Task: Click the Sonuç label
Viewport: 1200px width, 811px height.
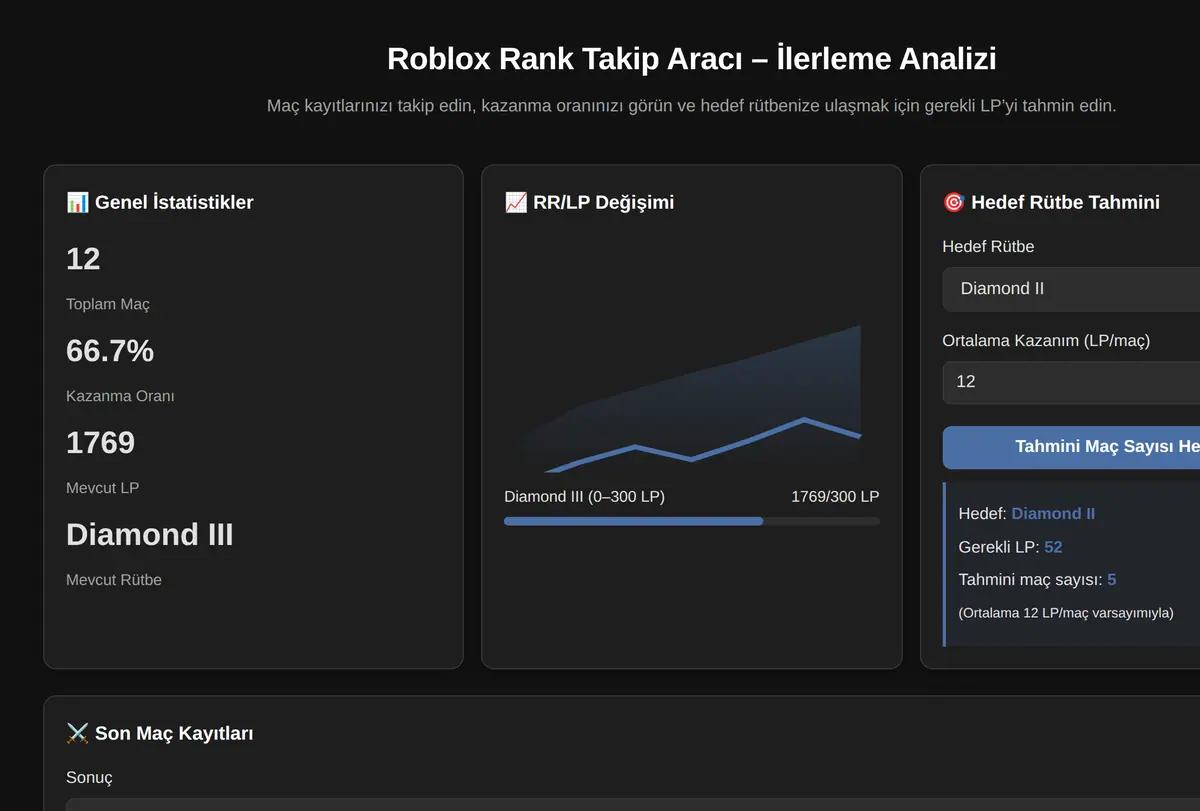Action: click(90, 778)
